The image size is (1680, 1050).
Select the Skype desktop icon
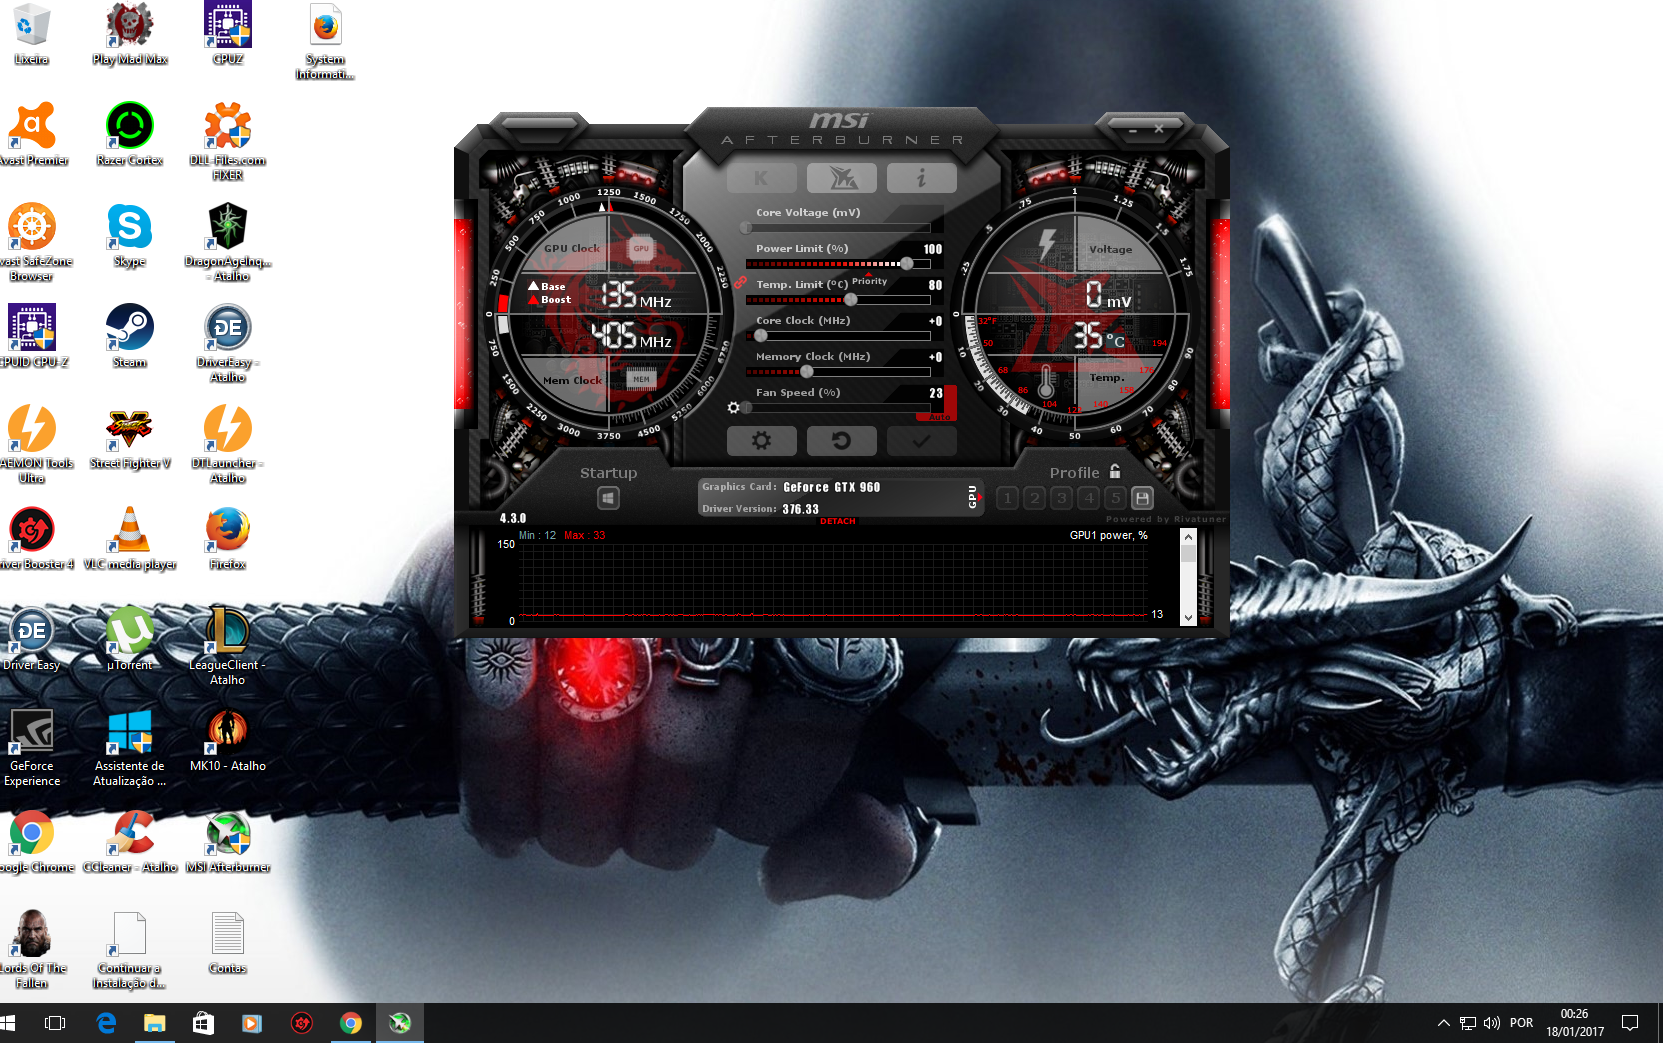[x=130, y=236]
